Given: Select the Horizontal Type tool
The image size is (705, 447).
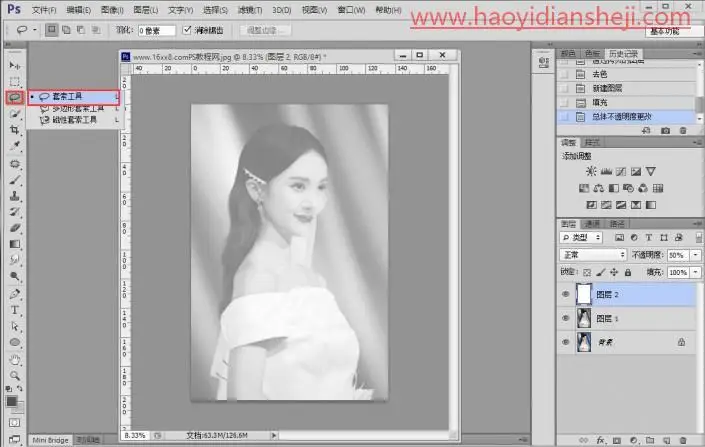Looking at the screenshot, I should (x=14, y=310).
